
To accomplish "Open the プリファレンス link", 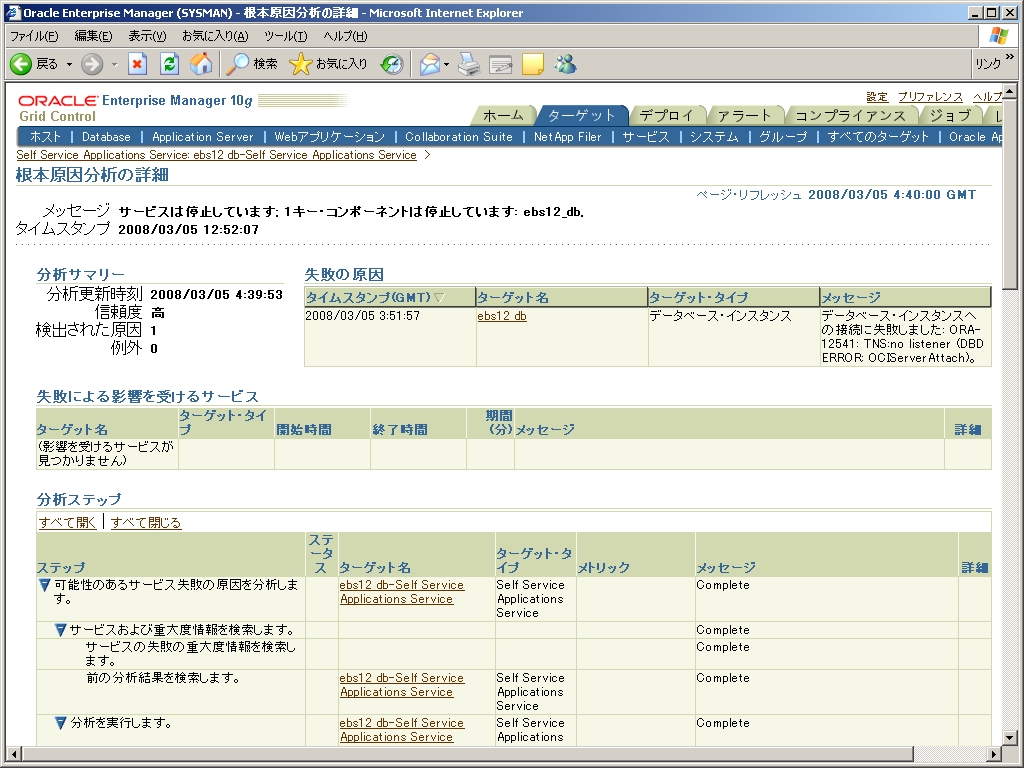I will coord(930,97).
